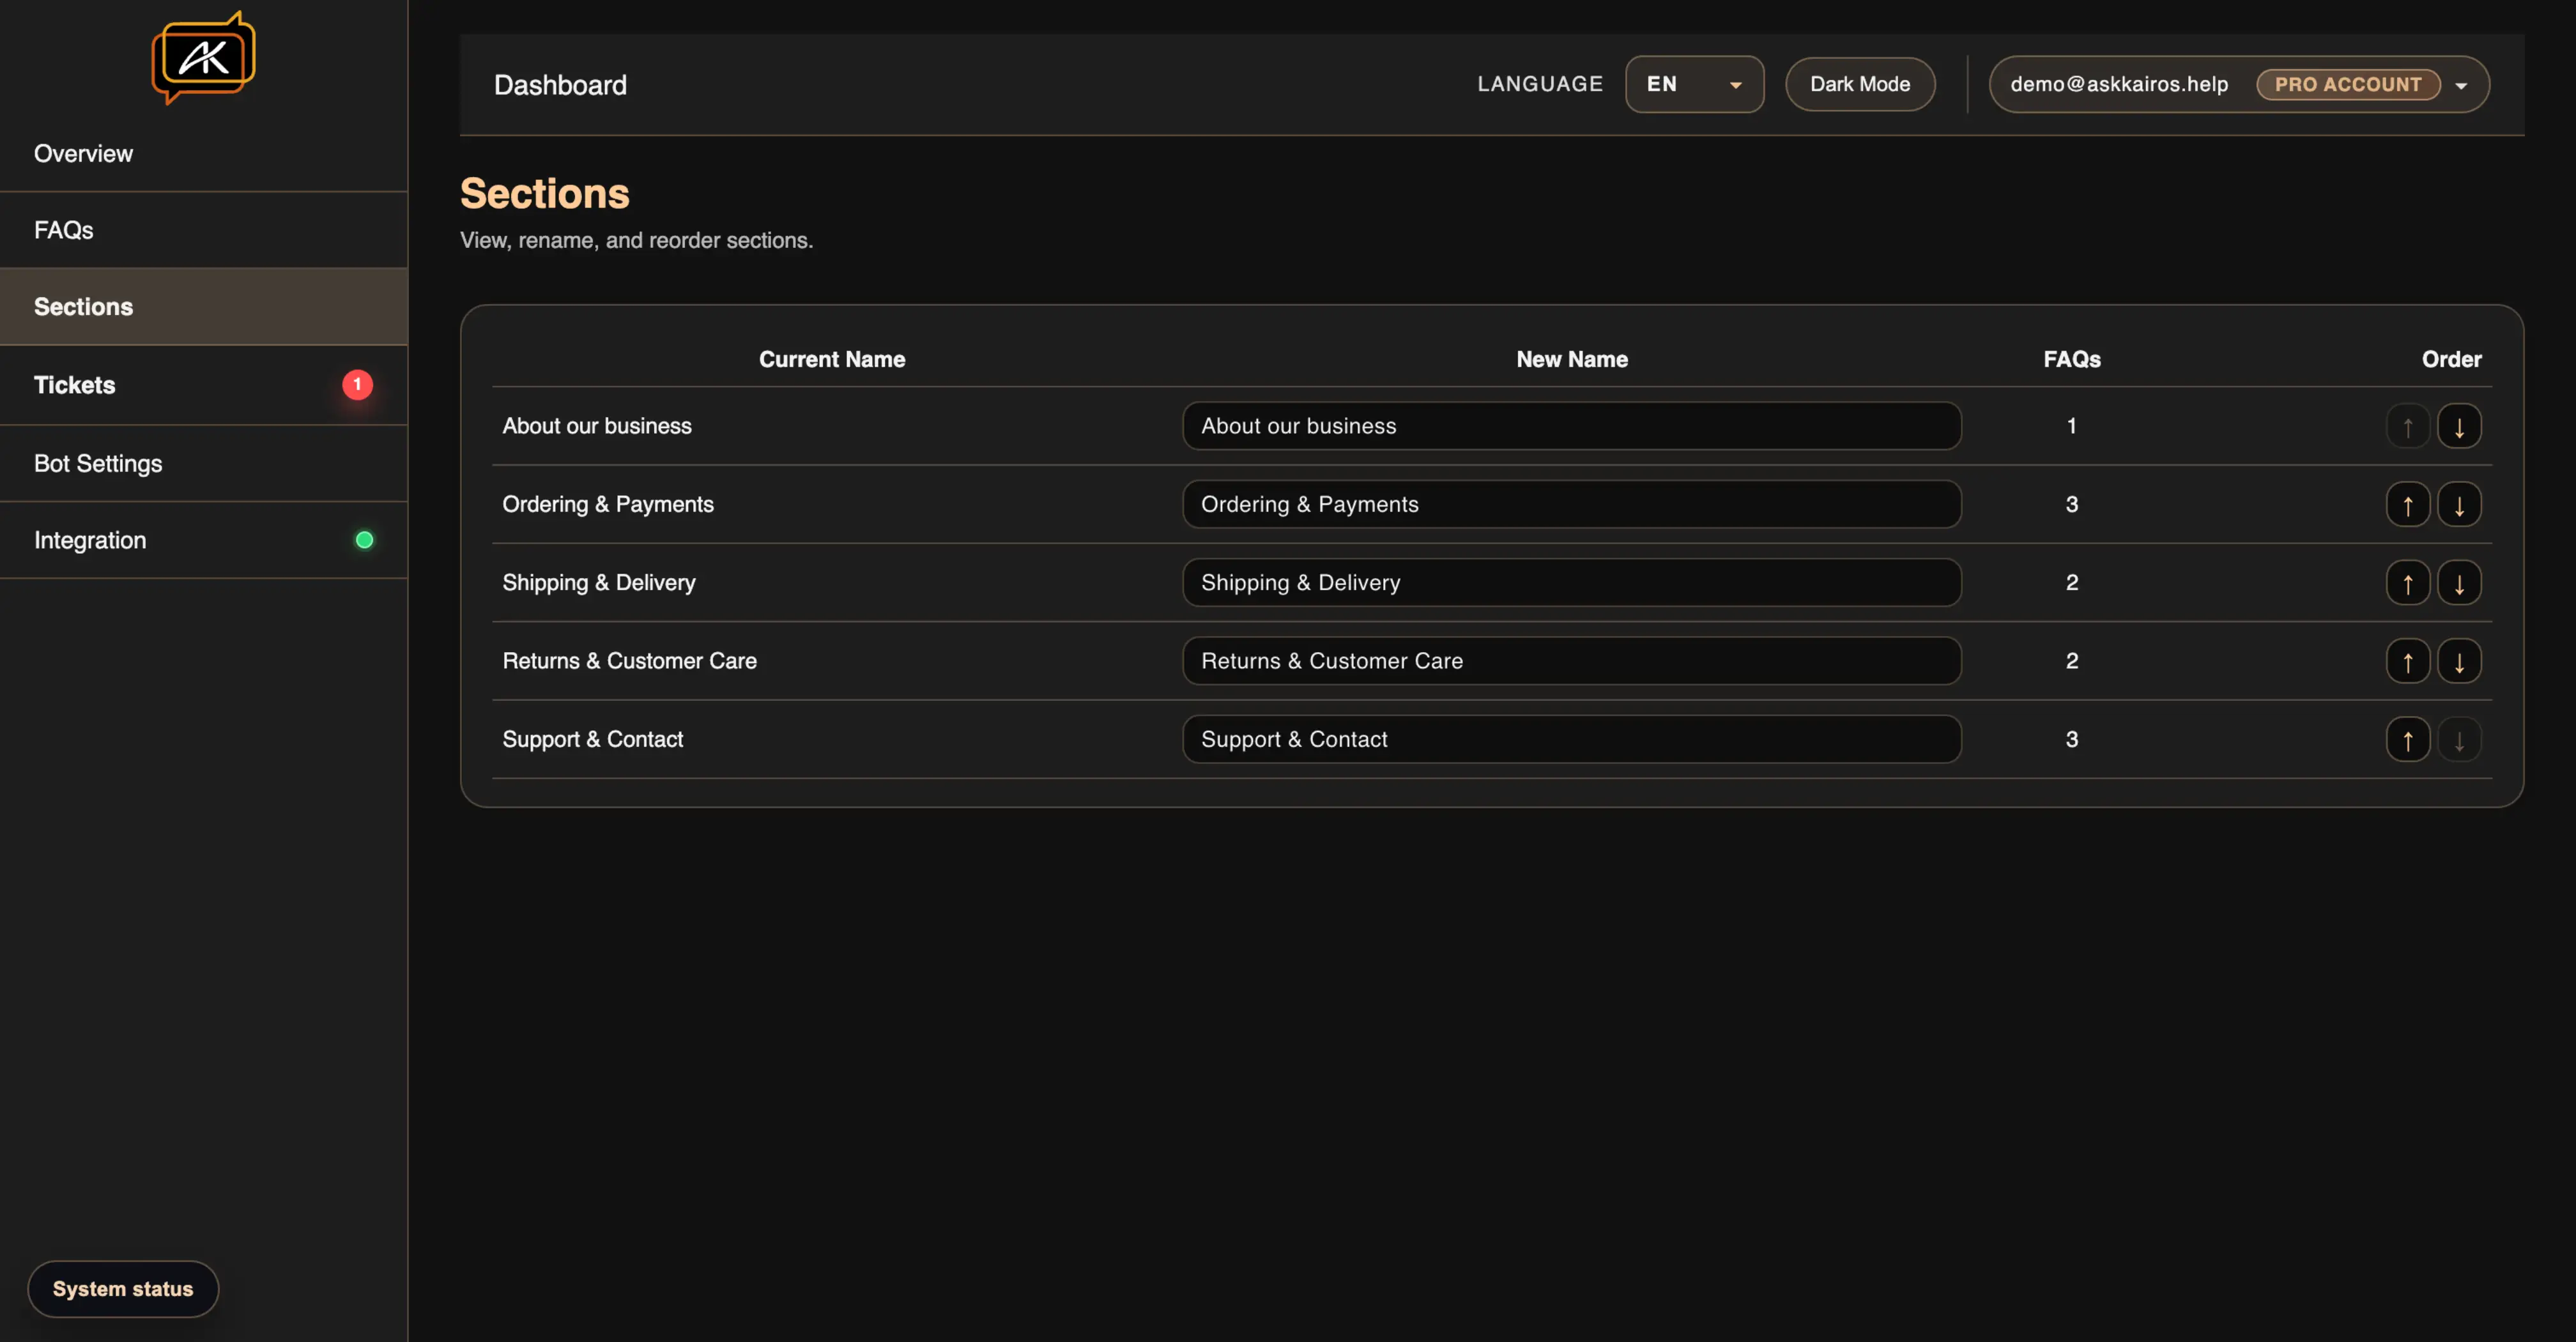The height and width of the screenshot is (1342, 2576).
Task: Move Shipping & Delivery section down
Action: [x=2458, y=583]
